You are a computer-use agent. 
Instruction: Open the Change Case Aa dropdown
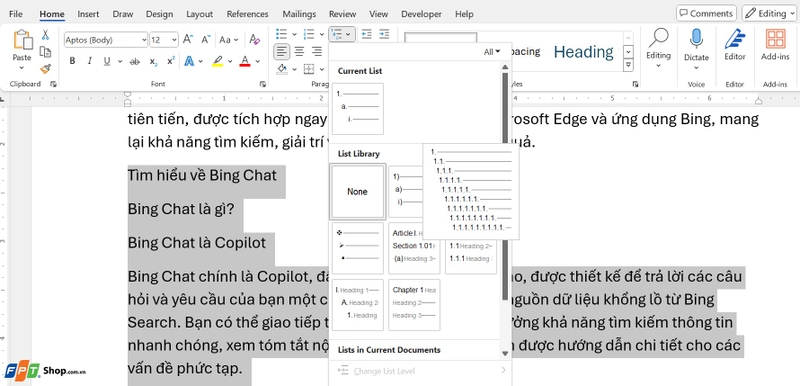[229, 39]
